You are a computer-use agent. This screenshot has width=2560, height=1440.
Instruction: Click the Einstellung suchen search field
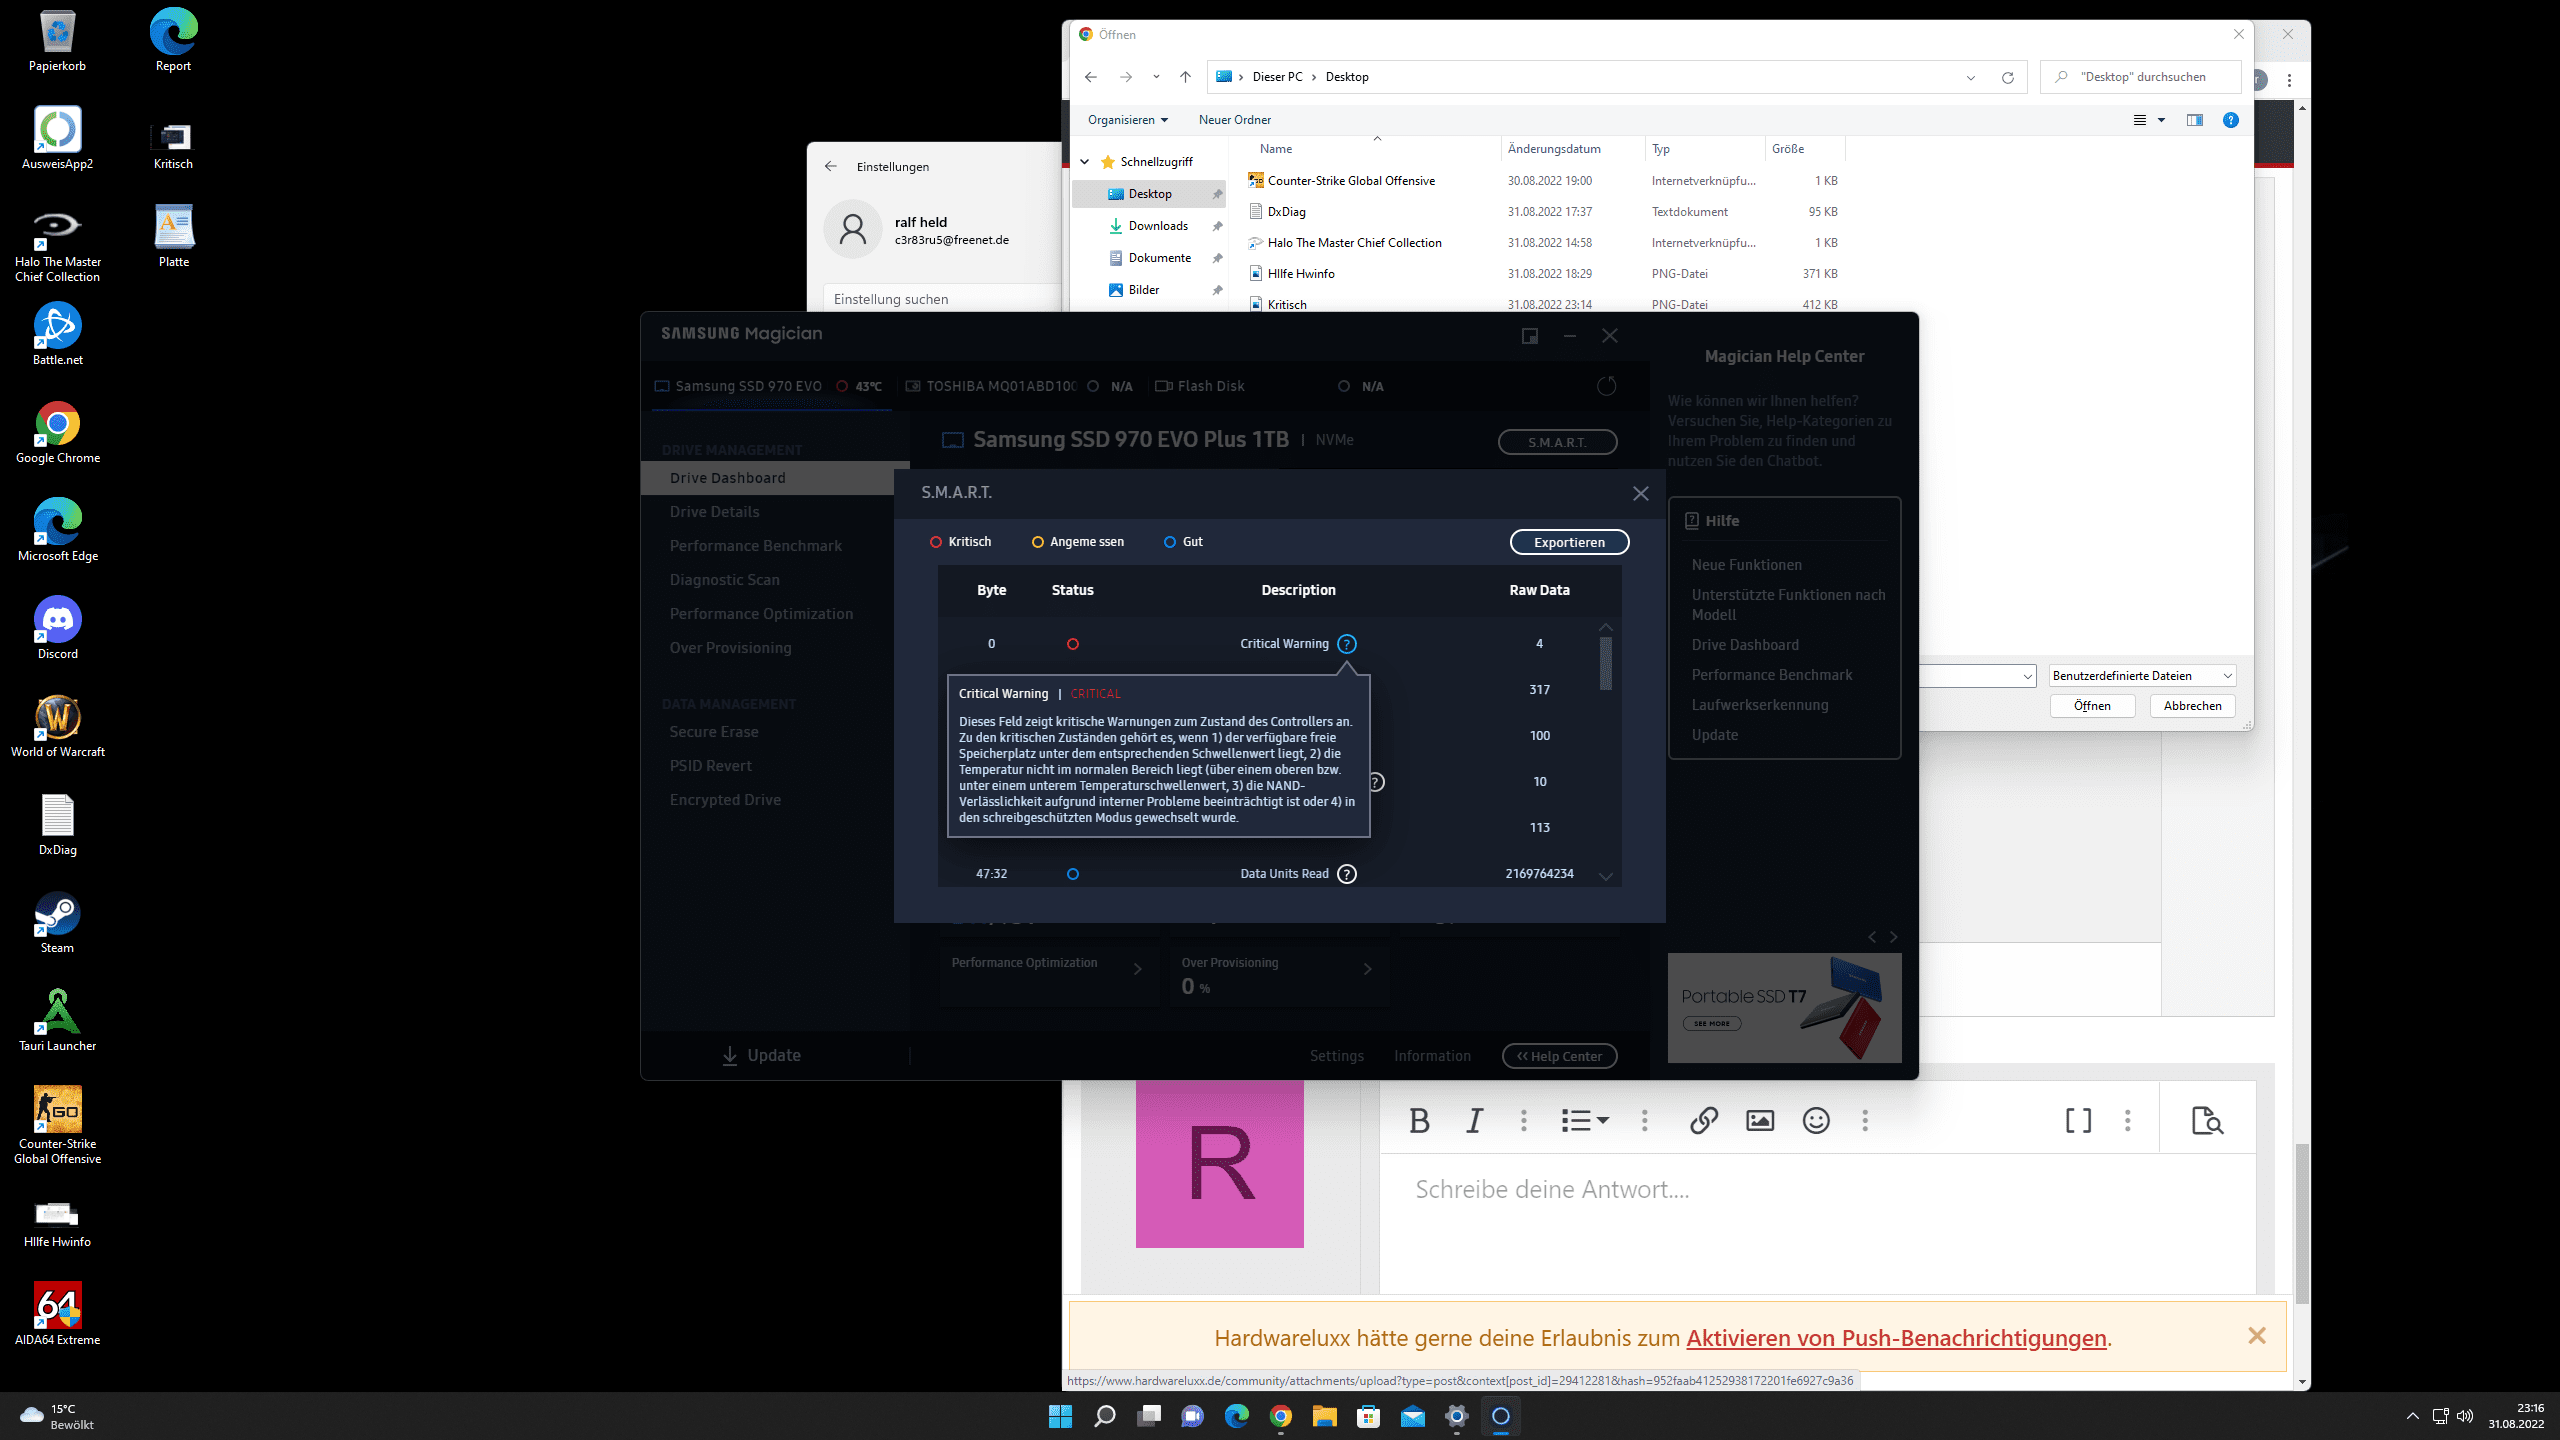tap(940, 299)
